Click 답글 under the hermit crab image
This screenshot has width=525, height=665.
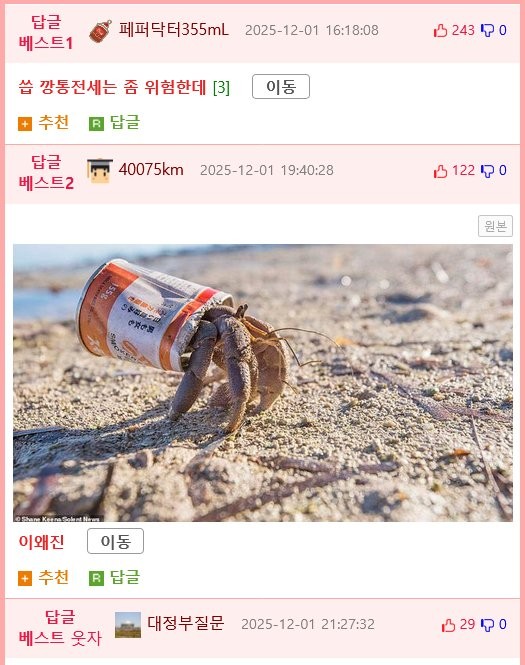tap(114, 577)
